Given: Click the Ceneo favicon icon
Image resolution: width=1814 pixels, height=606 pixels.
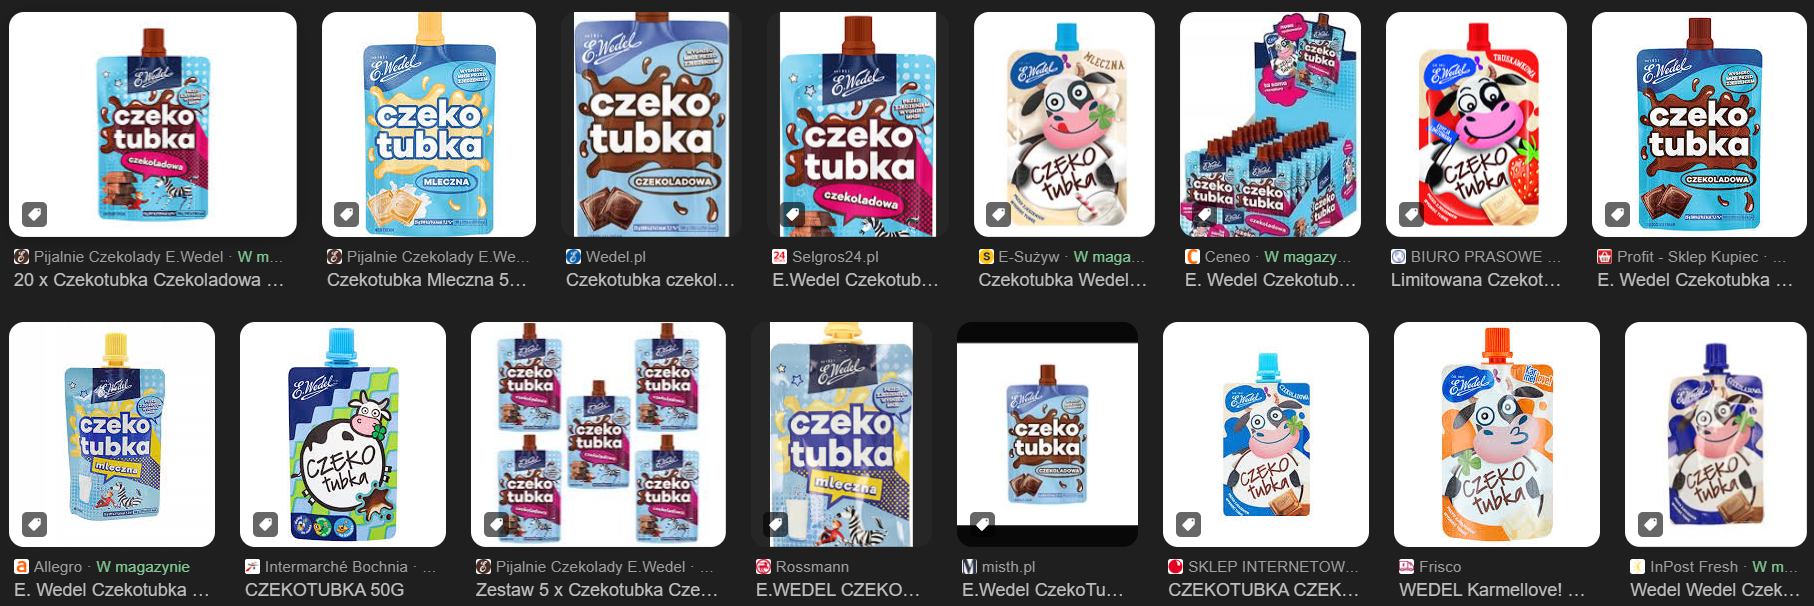Looking at the screenshot, I should pyautogui.click(x=1192, y=257).
